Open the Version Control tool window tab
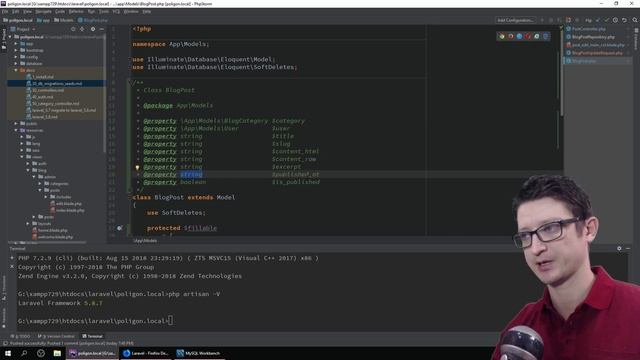The width and height of the screenshot is (640, 360). pyautogui.click(x=57, y=336)
